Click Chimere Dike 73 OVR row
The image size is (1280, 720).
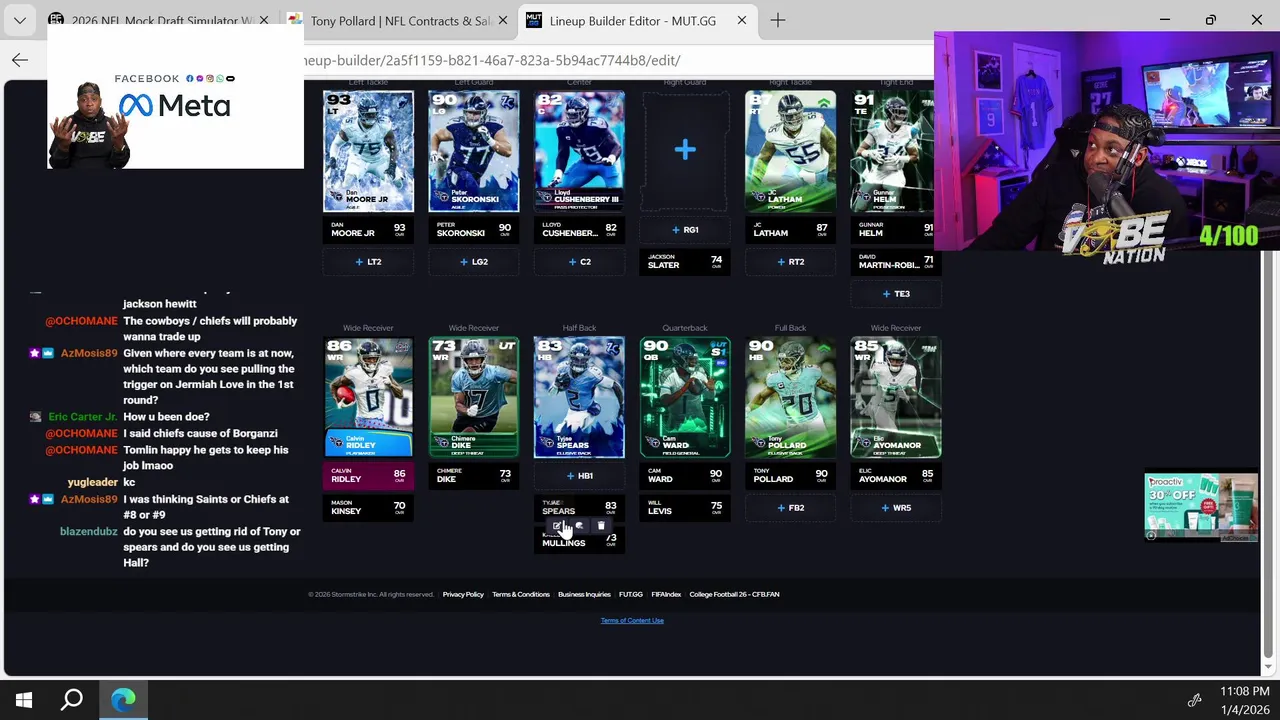[474, 476]
